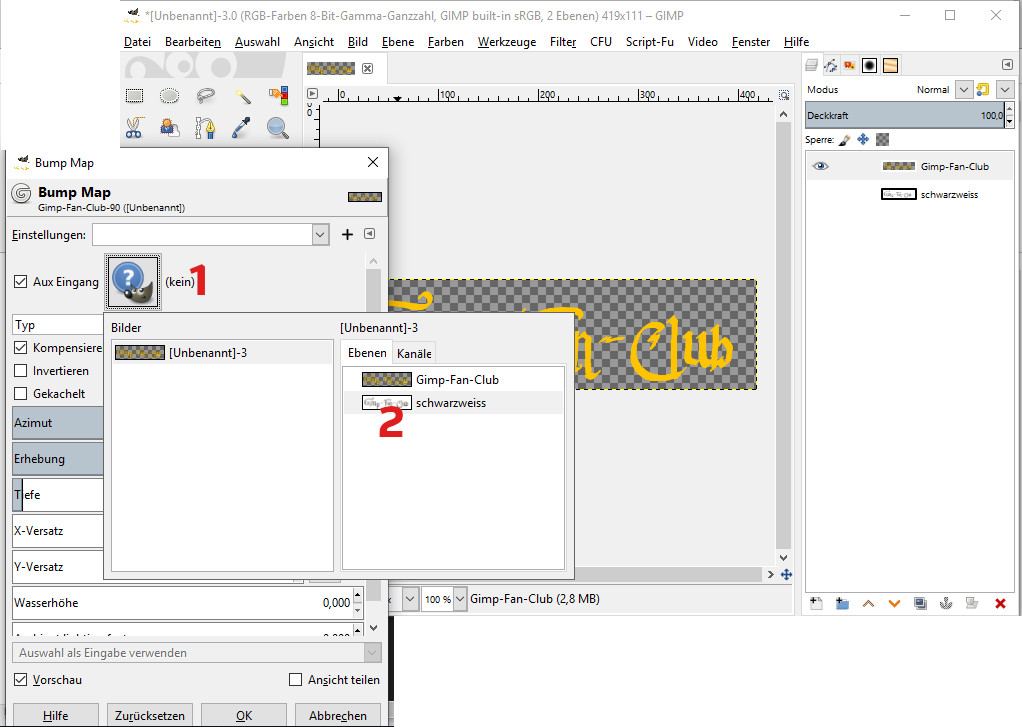
Task: Open layers dock configuration menu arrow
Action: tap(1008, 65)
